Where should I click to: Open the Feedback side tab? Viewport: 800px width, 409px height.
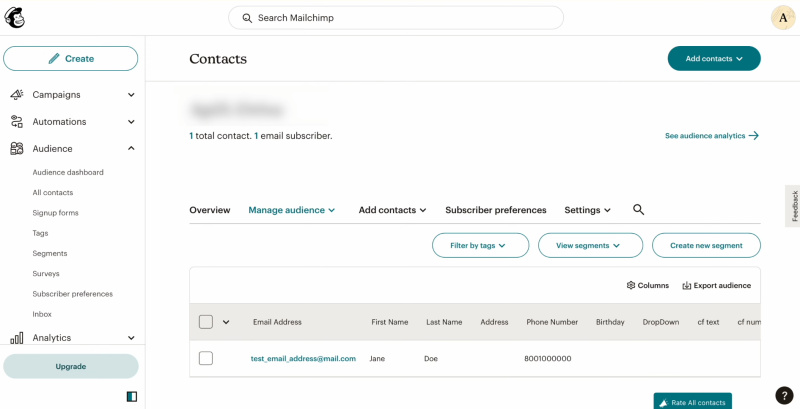pyautogui.click(x=793, y=206)
